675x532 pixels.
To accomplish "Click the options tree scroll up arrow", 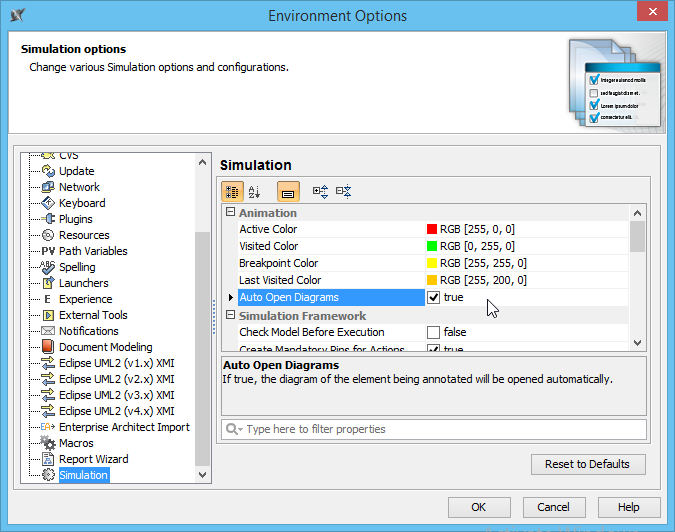I will coord(202,162).
